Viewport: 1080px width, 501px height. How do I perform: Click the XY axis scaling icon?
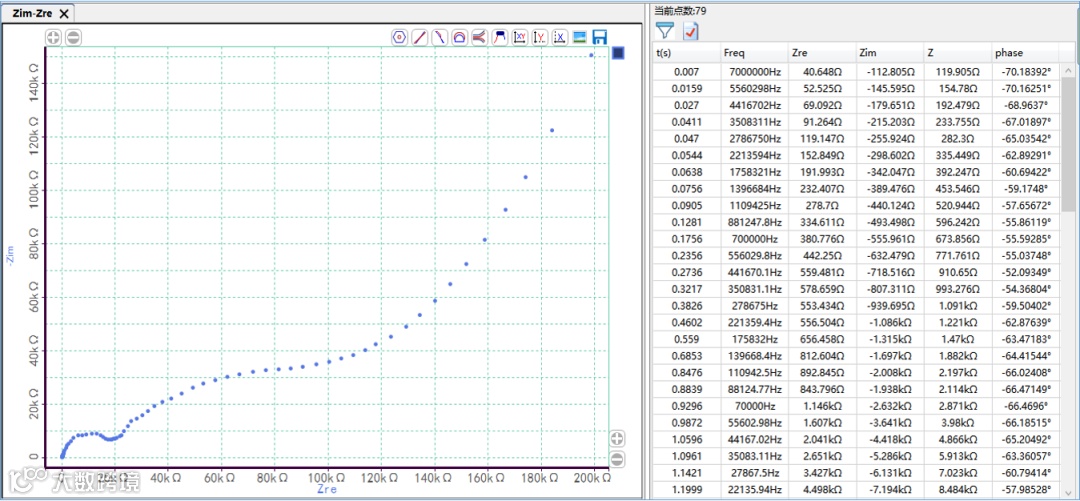coord(520,37)
